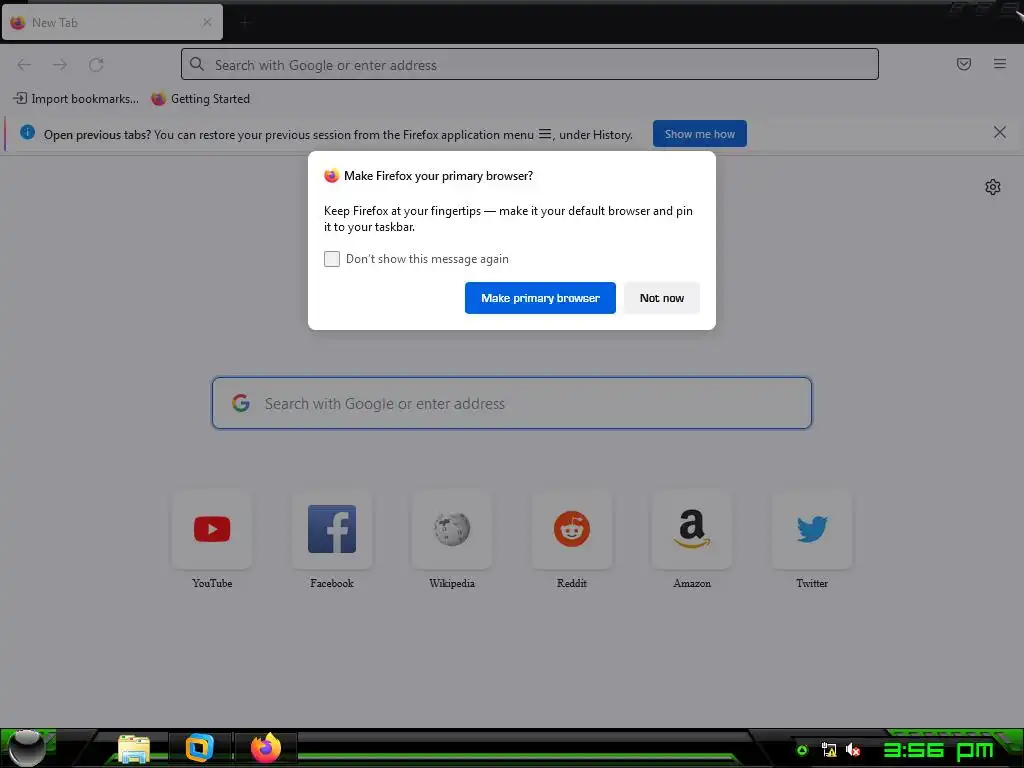The height and width of the screenshot is (768, 1024).
Task: Open the Save to Pocket icon
Action: coord(964,64)
